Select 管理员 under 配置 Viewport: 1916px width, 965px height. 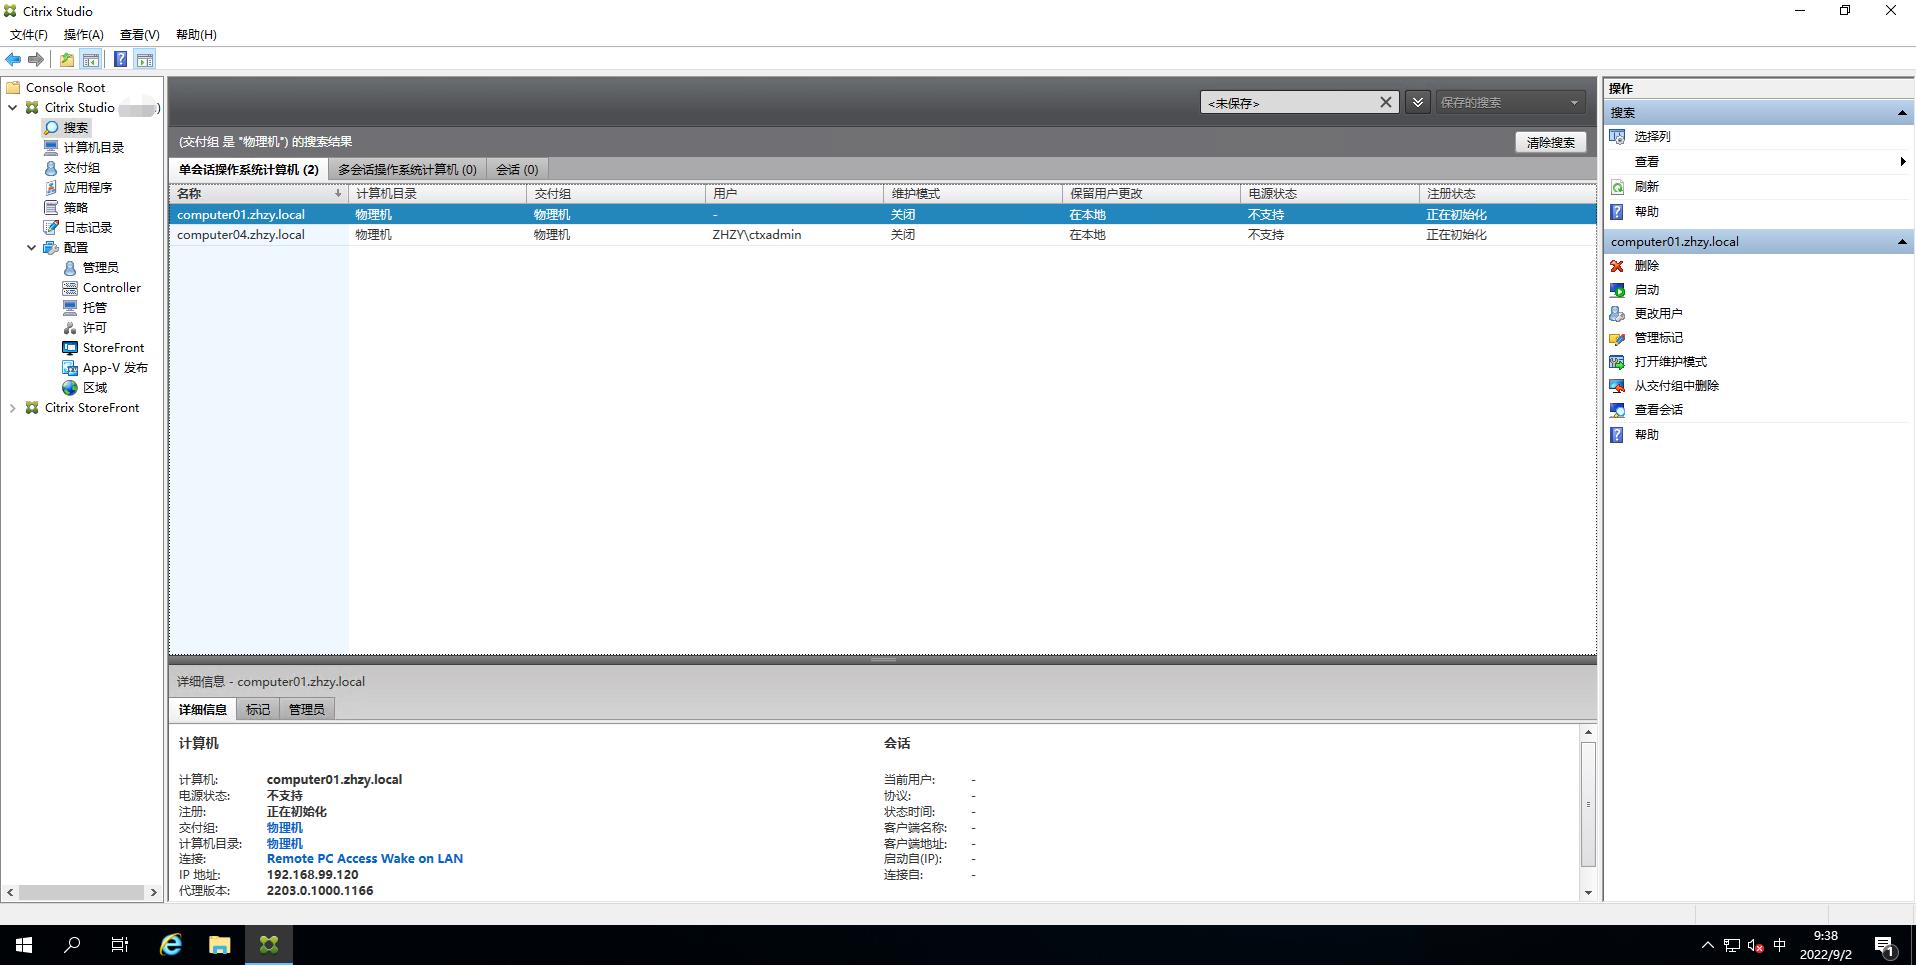tap(100, 267)
